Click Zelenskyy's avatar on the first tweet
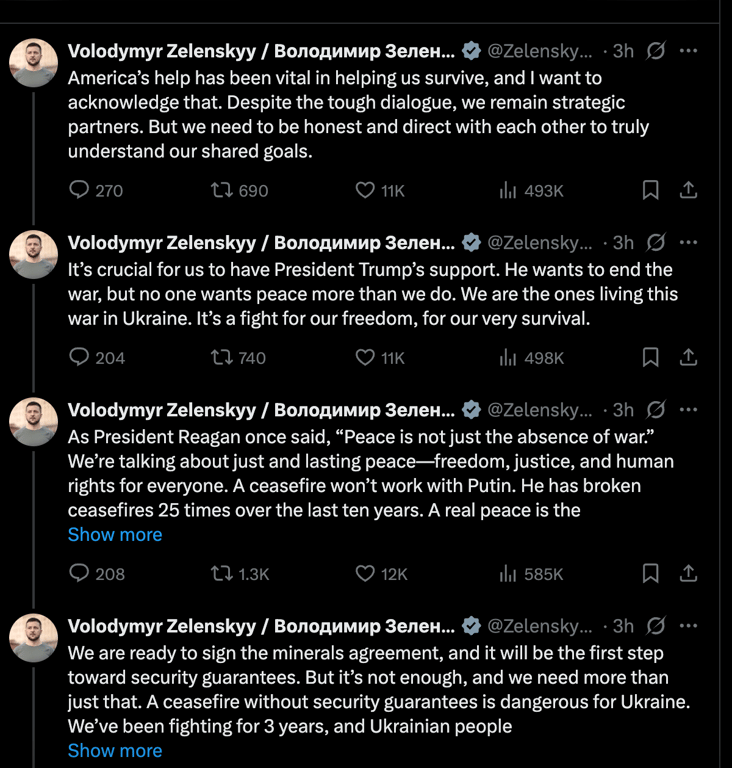The height and width of the screenshot is (768, 732). click(x=34, y=63)
